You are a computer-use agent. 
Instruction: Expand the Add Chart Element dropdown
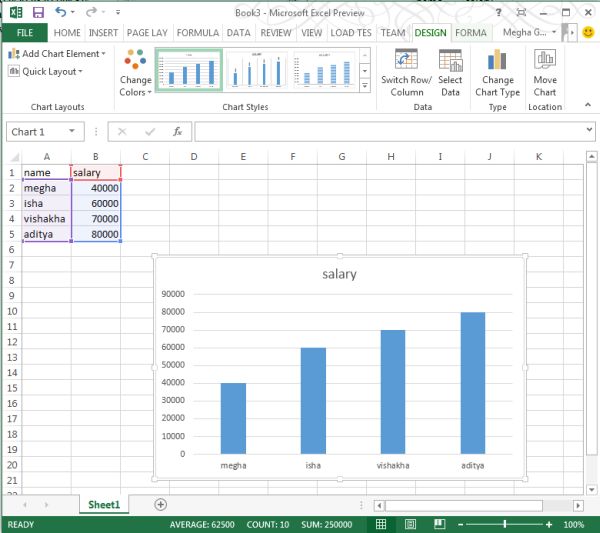click(58, 54)
